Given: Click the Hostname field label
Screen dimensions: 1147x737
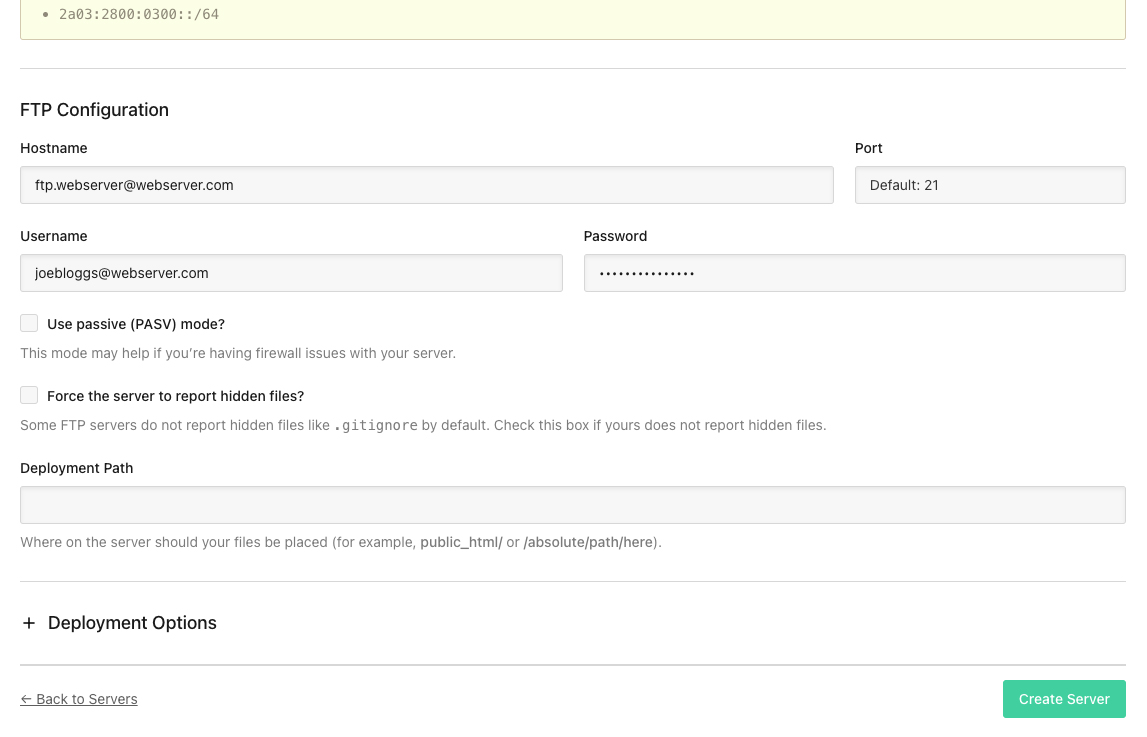Looking at the screenshot, I should click(54, 148).
